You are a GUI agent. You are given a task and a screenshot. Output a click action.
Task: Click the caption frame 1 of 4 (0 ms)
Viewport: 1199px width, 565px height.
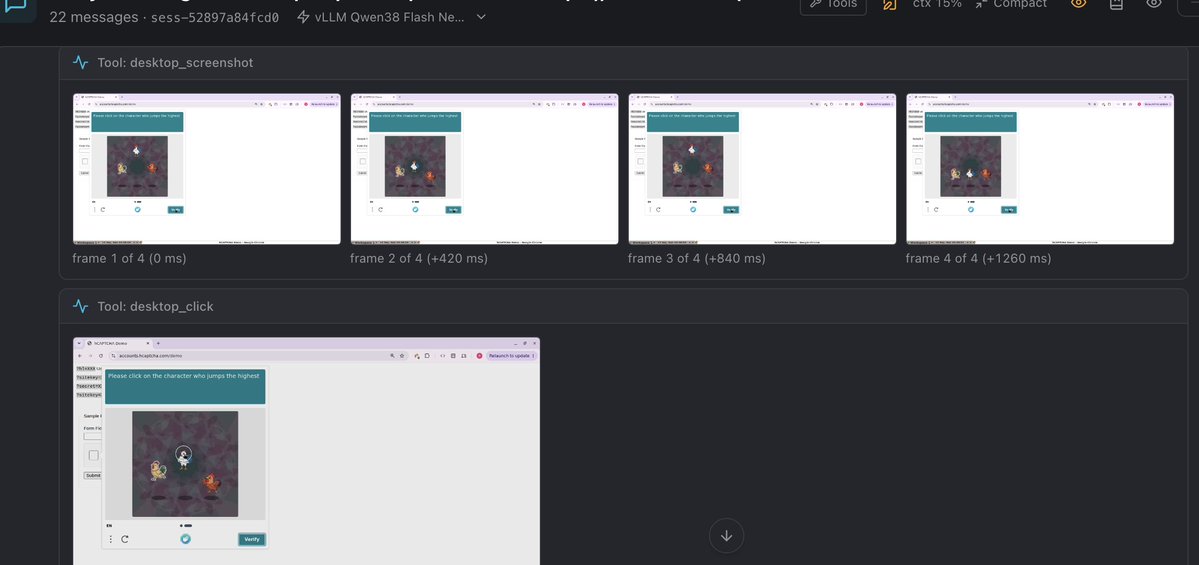pos(129,258)
